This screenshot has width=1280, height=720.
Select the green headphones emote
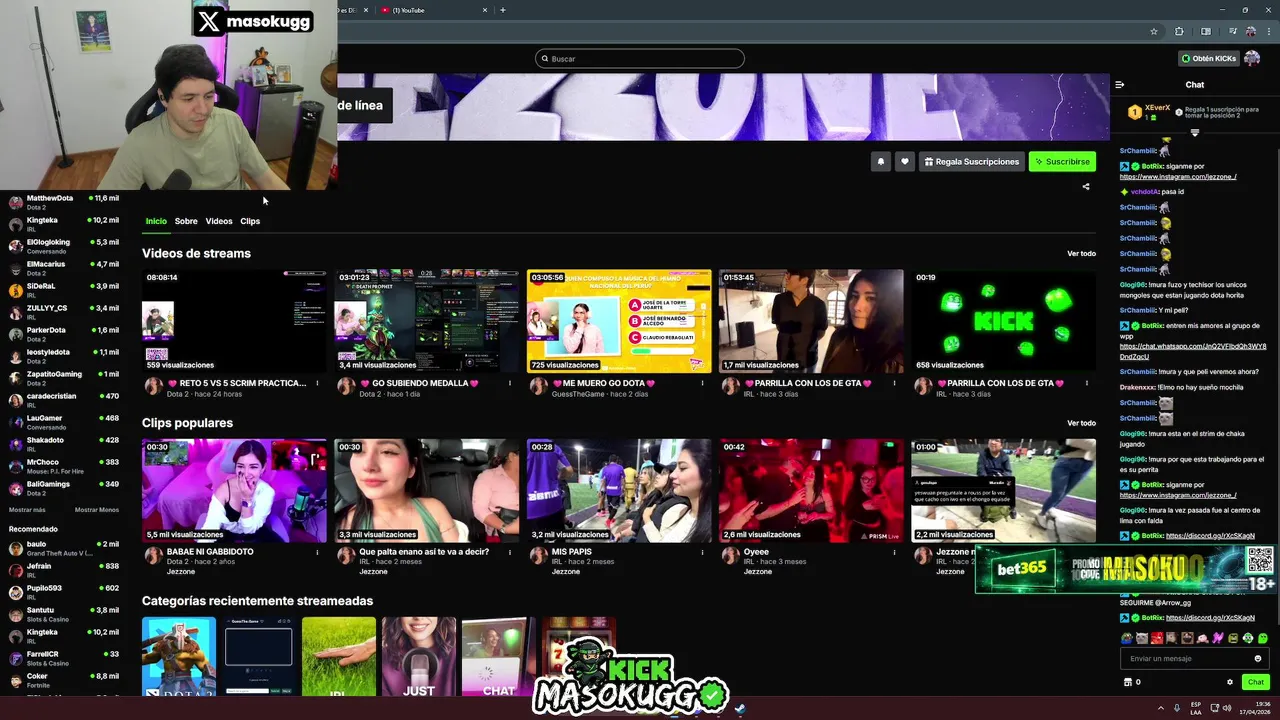(x=1248, y=638)
